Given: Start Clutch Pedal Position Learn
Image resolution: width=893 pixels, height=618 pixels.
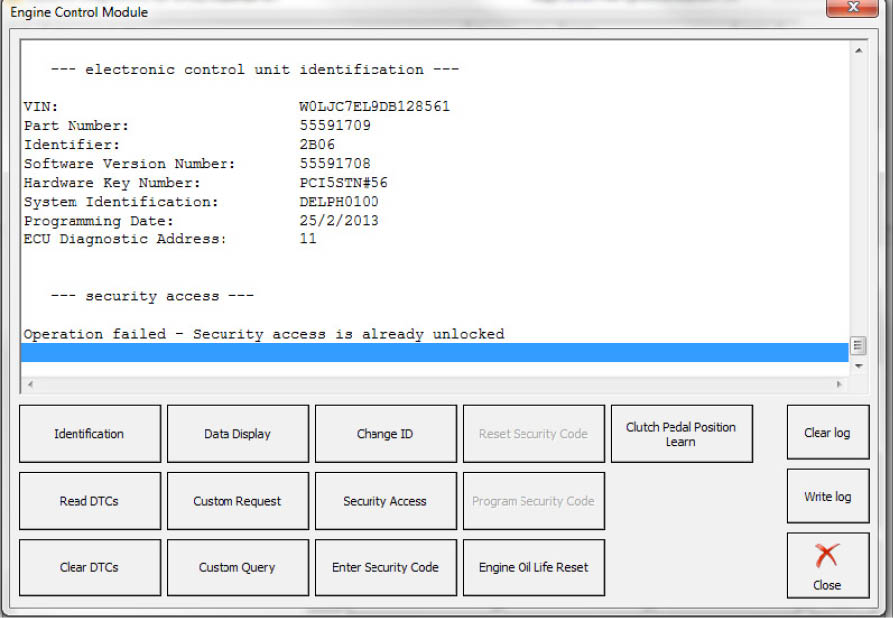Looking at the screenshot, I should 681,434.
